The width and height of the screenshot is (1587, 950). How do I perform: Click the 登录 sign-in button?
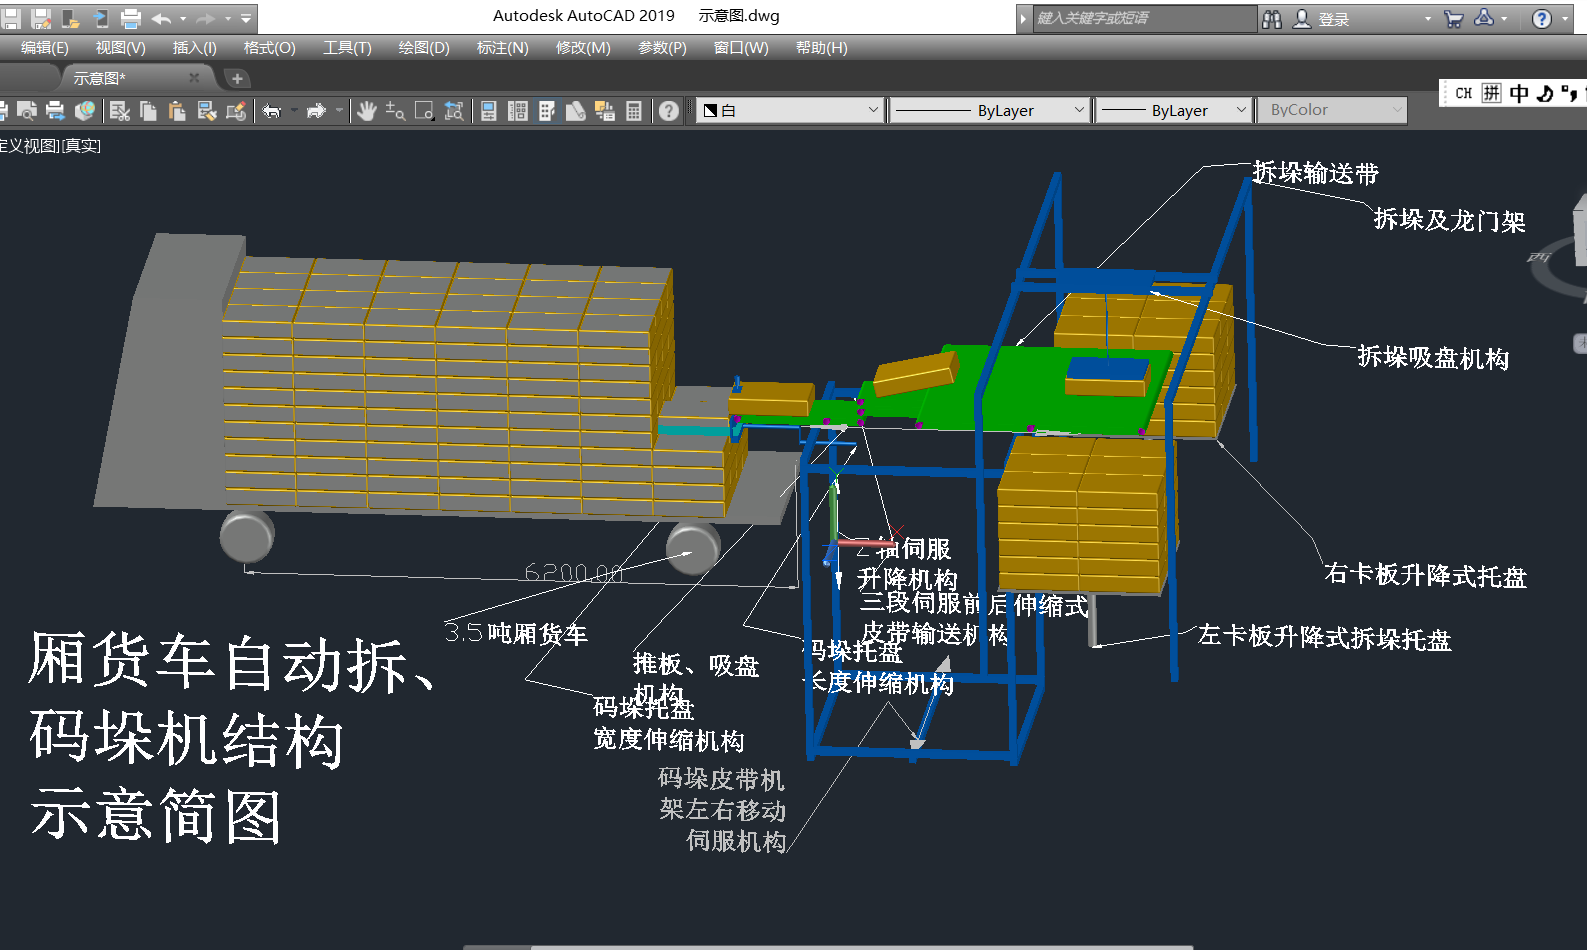(x=1322, y=18)
